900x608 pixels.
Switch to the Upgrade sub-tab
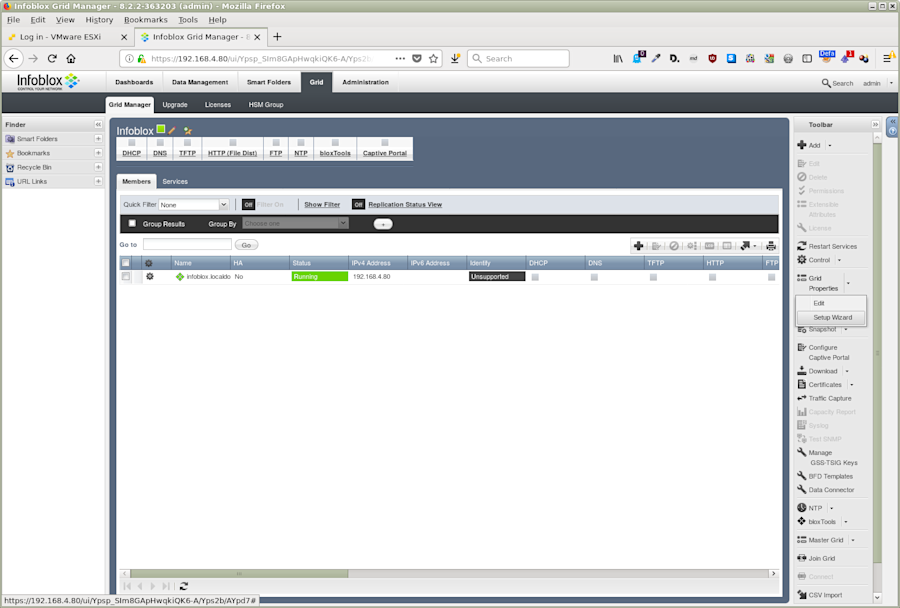click(x=175, y=104)
